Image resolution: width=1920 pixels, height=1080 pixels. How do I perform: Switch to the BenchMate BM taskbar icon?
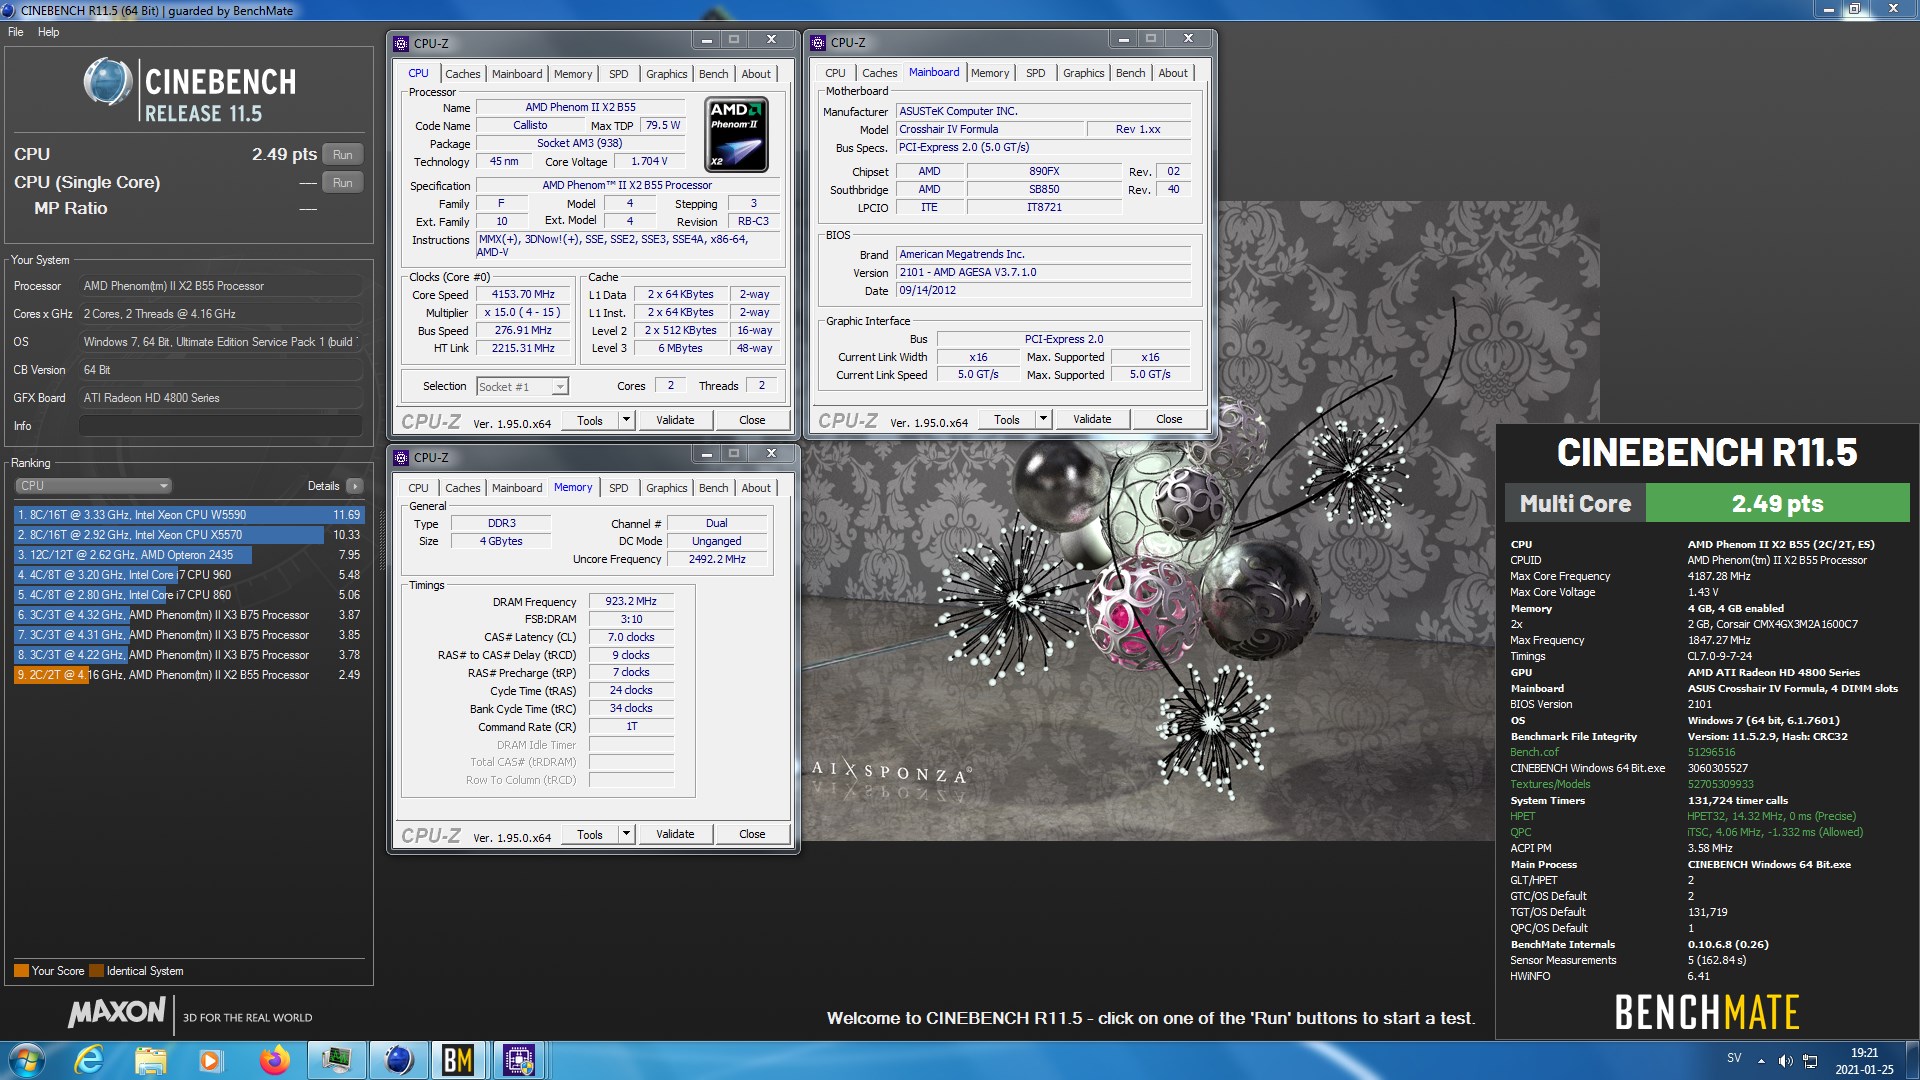458,1060
